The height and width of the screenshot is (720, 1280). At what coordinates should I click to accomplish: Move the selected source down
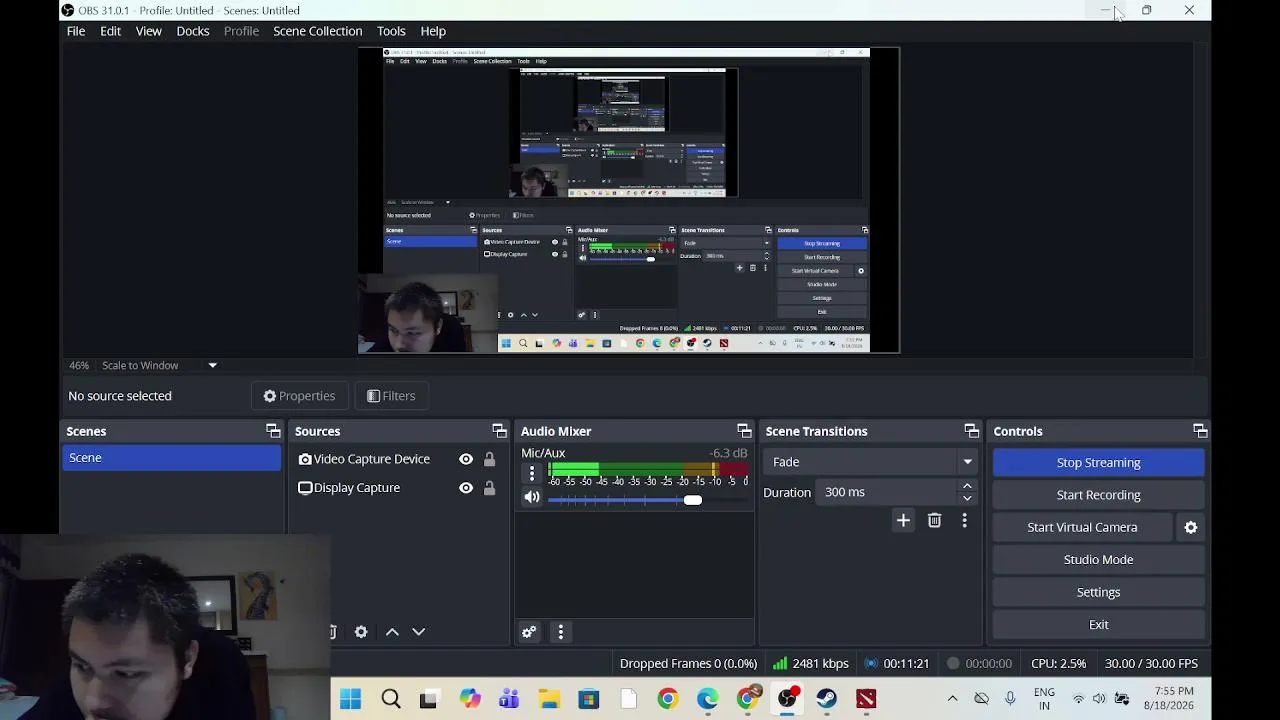[x=419, y=632]
